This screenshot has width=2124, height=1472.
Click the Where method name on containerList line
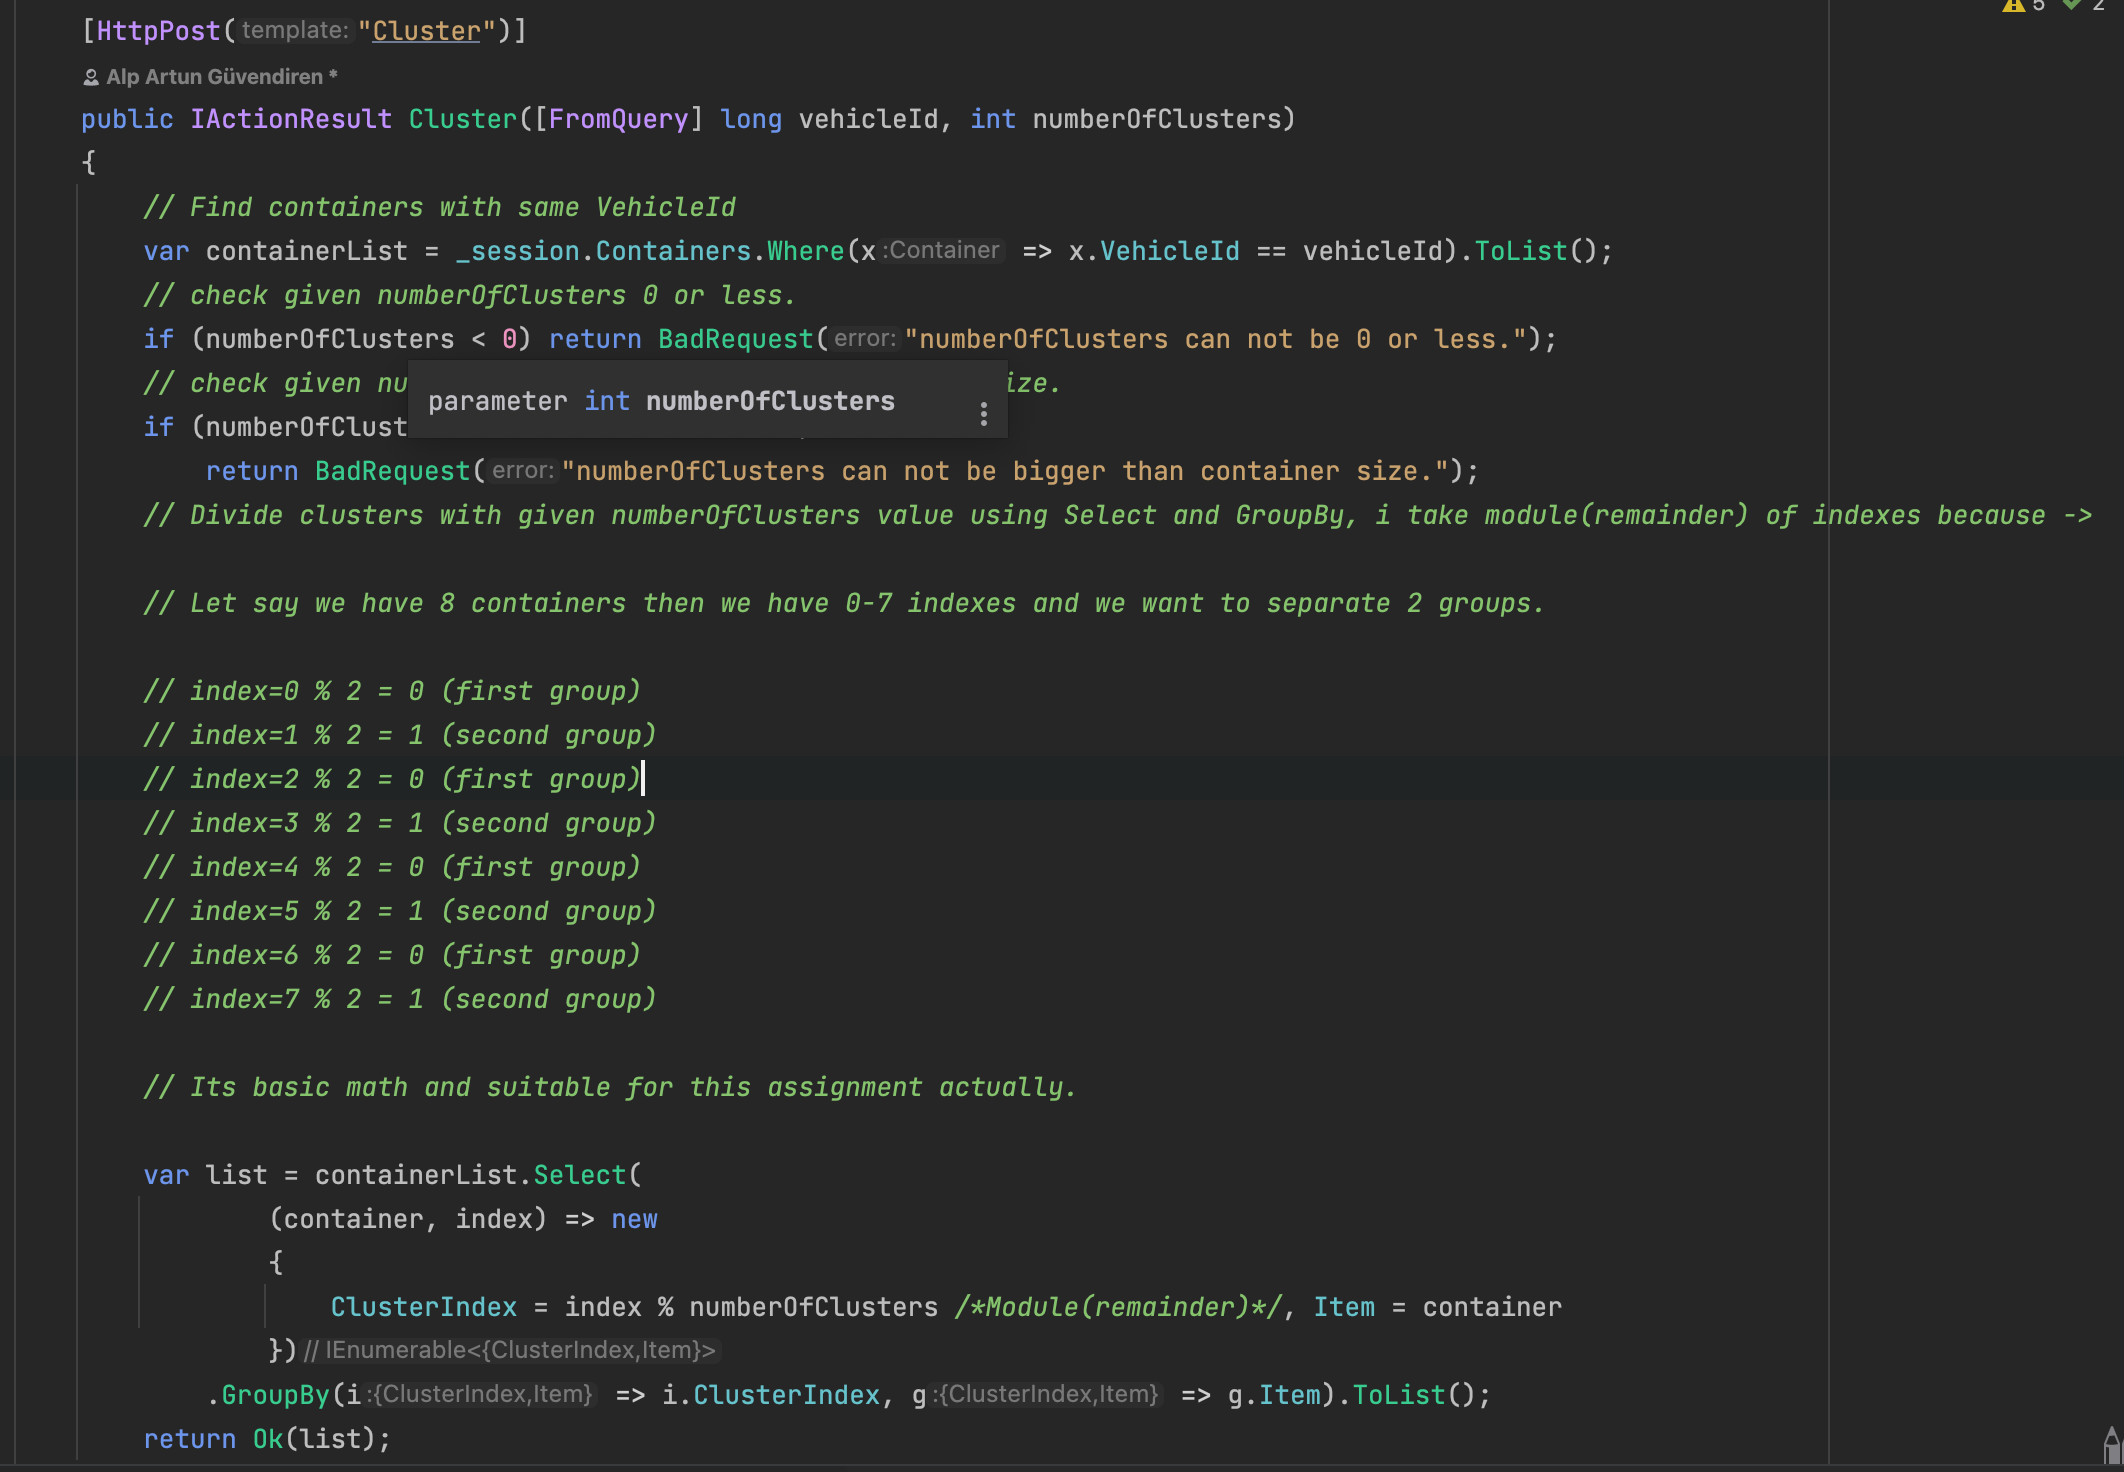coord(806,250)
